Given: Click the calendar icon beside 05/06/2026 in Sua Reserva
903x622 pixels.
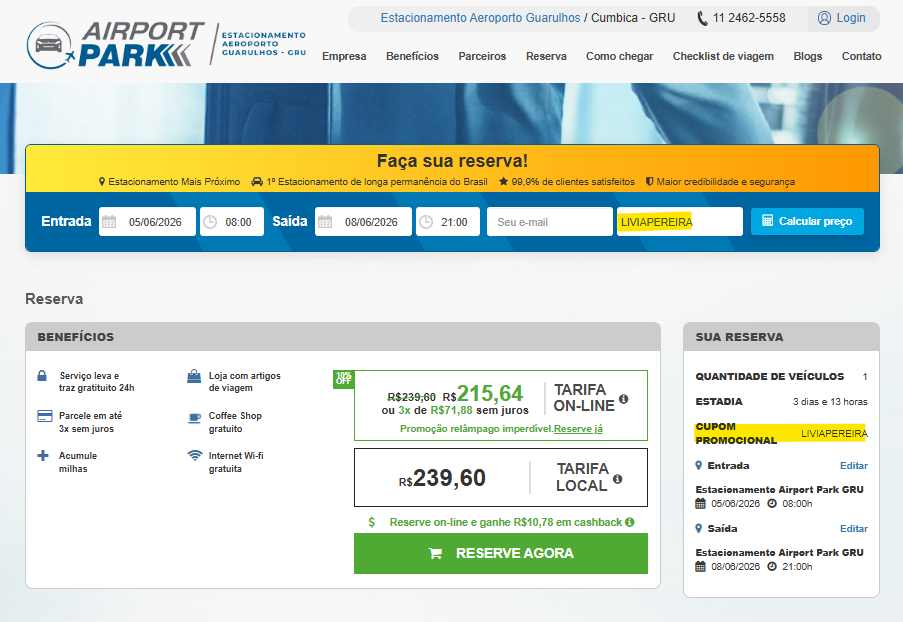Looking at the screenshot, I should [700, 503].
